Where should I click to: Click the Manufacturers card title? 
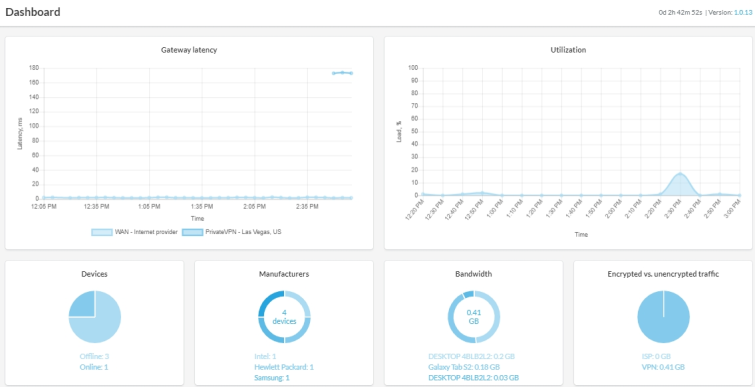point(284,274)
